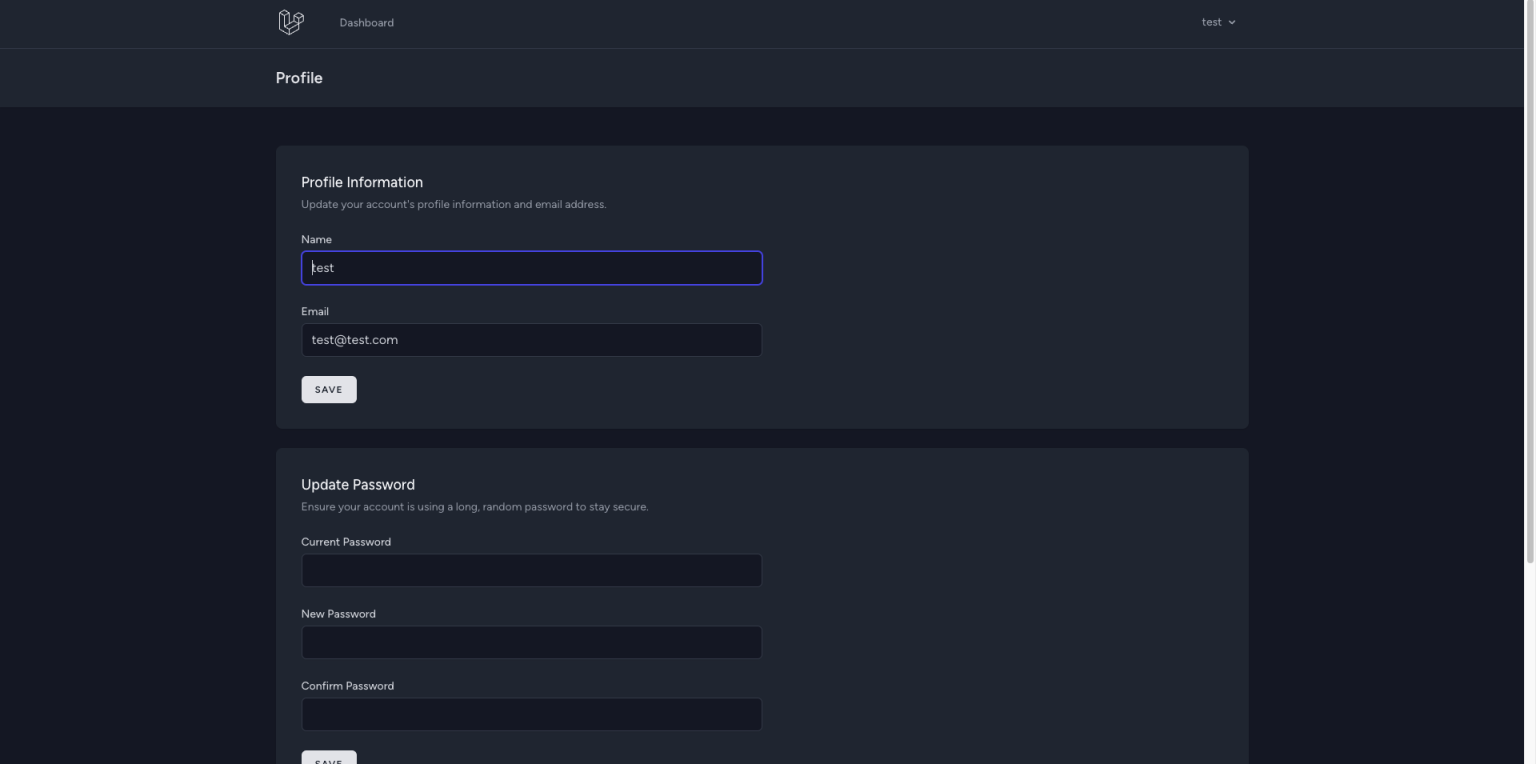Viewport: 1536px width, 764px height.
Task: Click the Profile Information section heading
Action: tap(362, 182)
